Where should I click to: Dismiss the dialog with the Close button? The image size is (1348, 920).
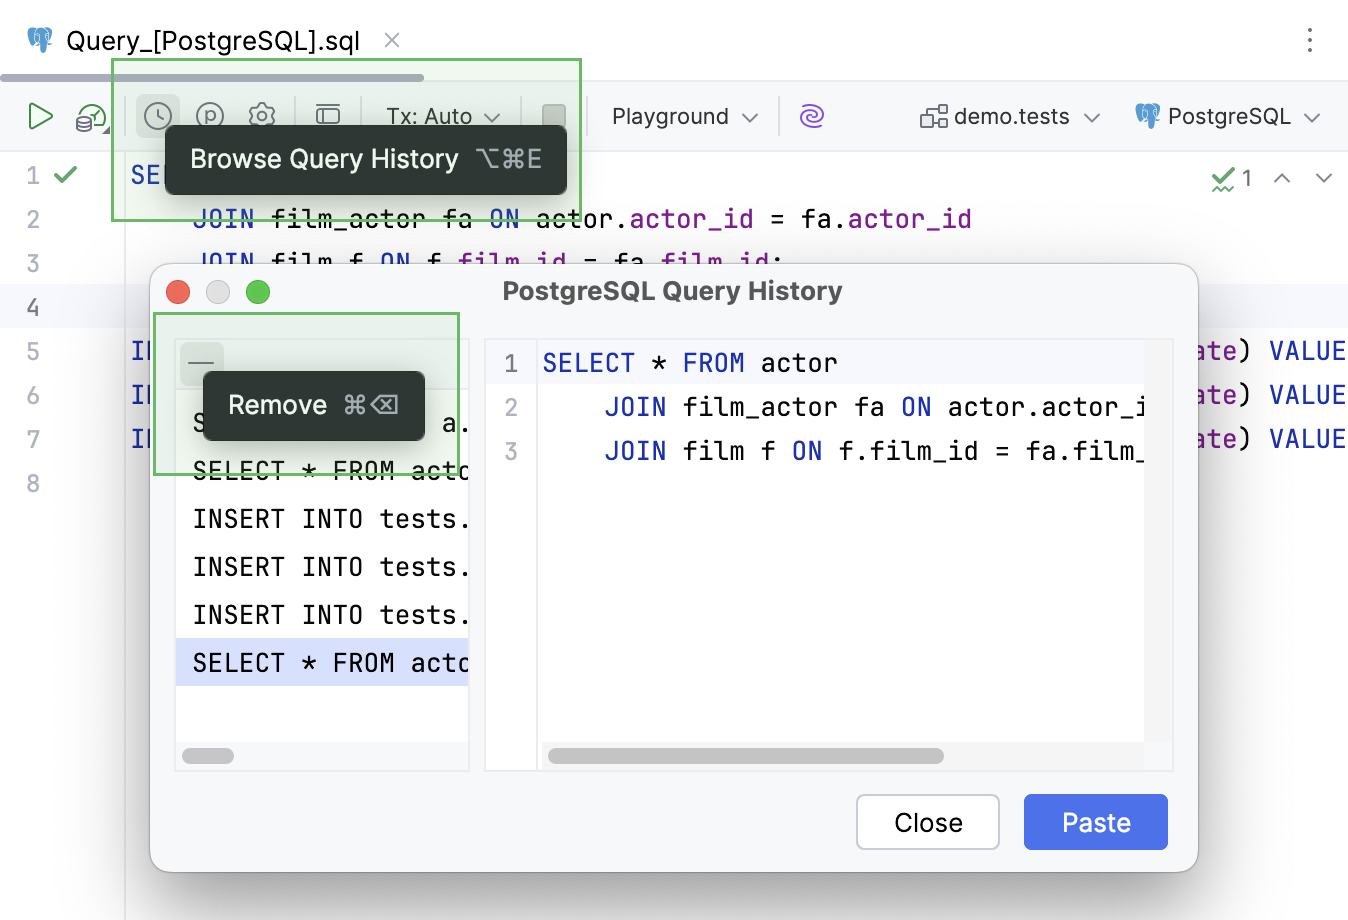click(927, 822)
